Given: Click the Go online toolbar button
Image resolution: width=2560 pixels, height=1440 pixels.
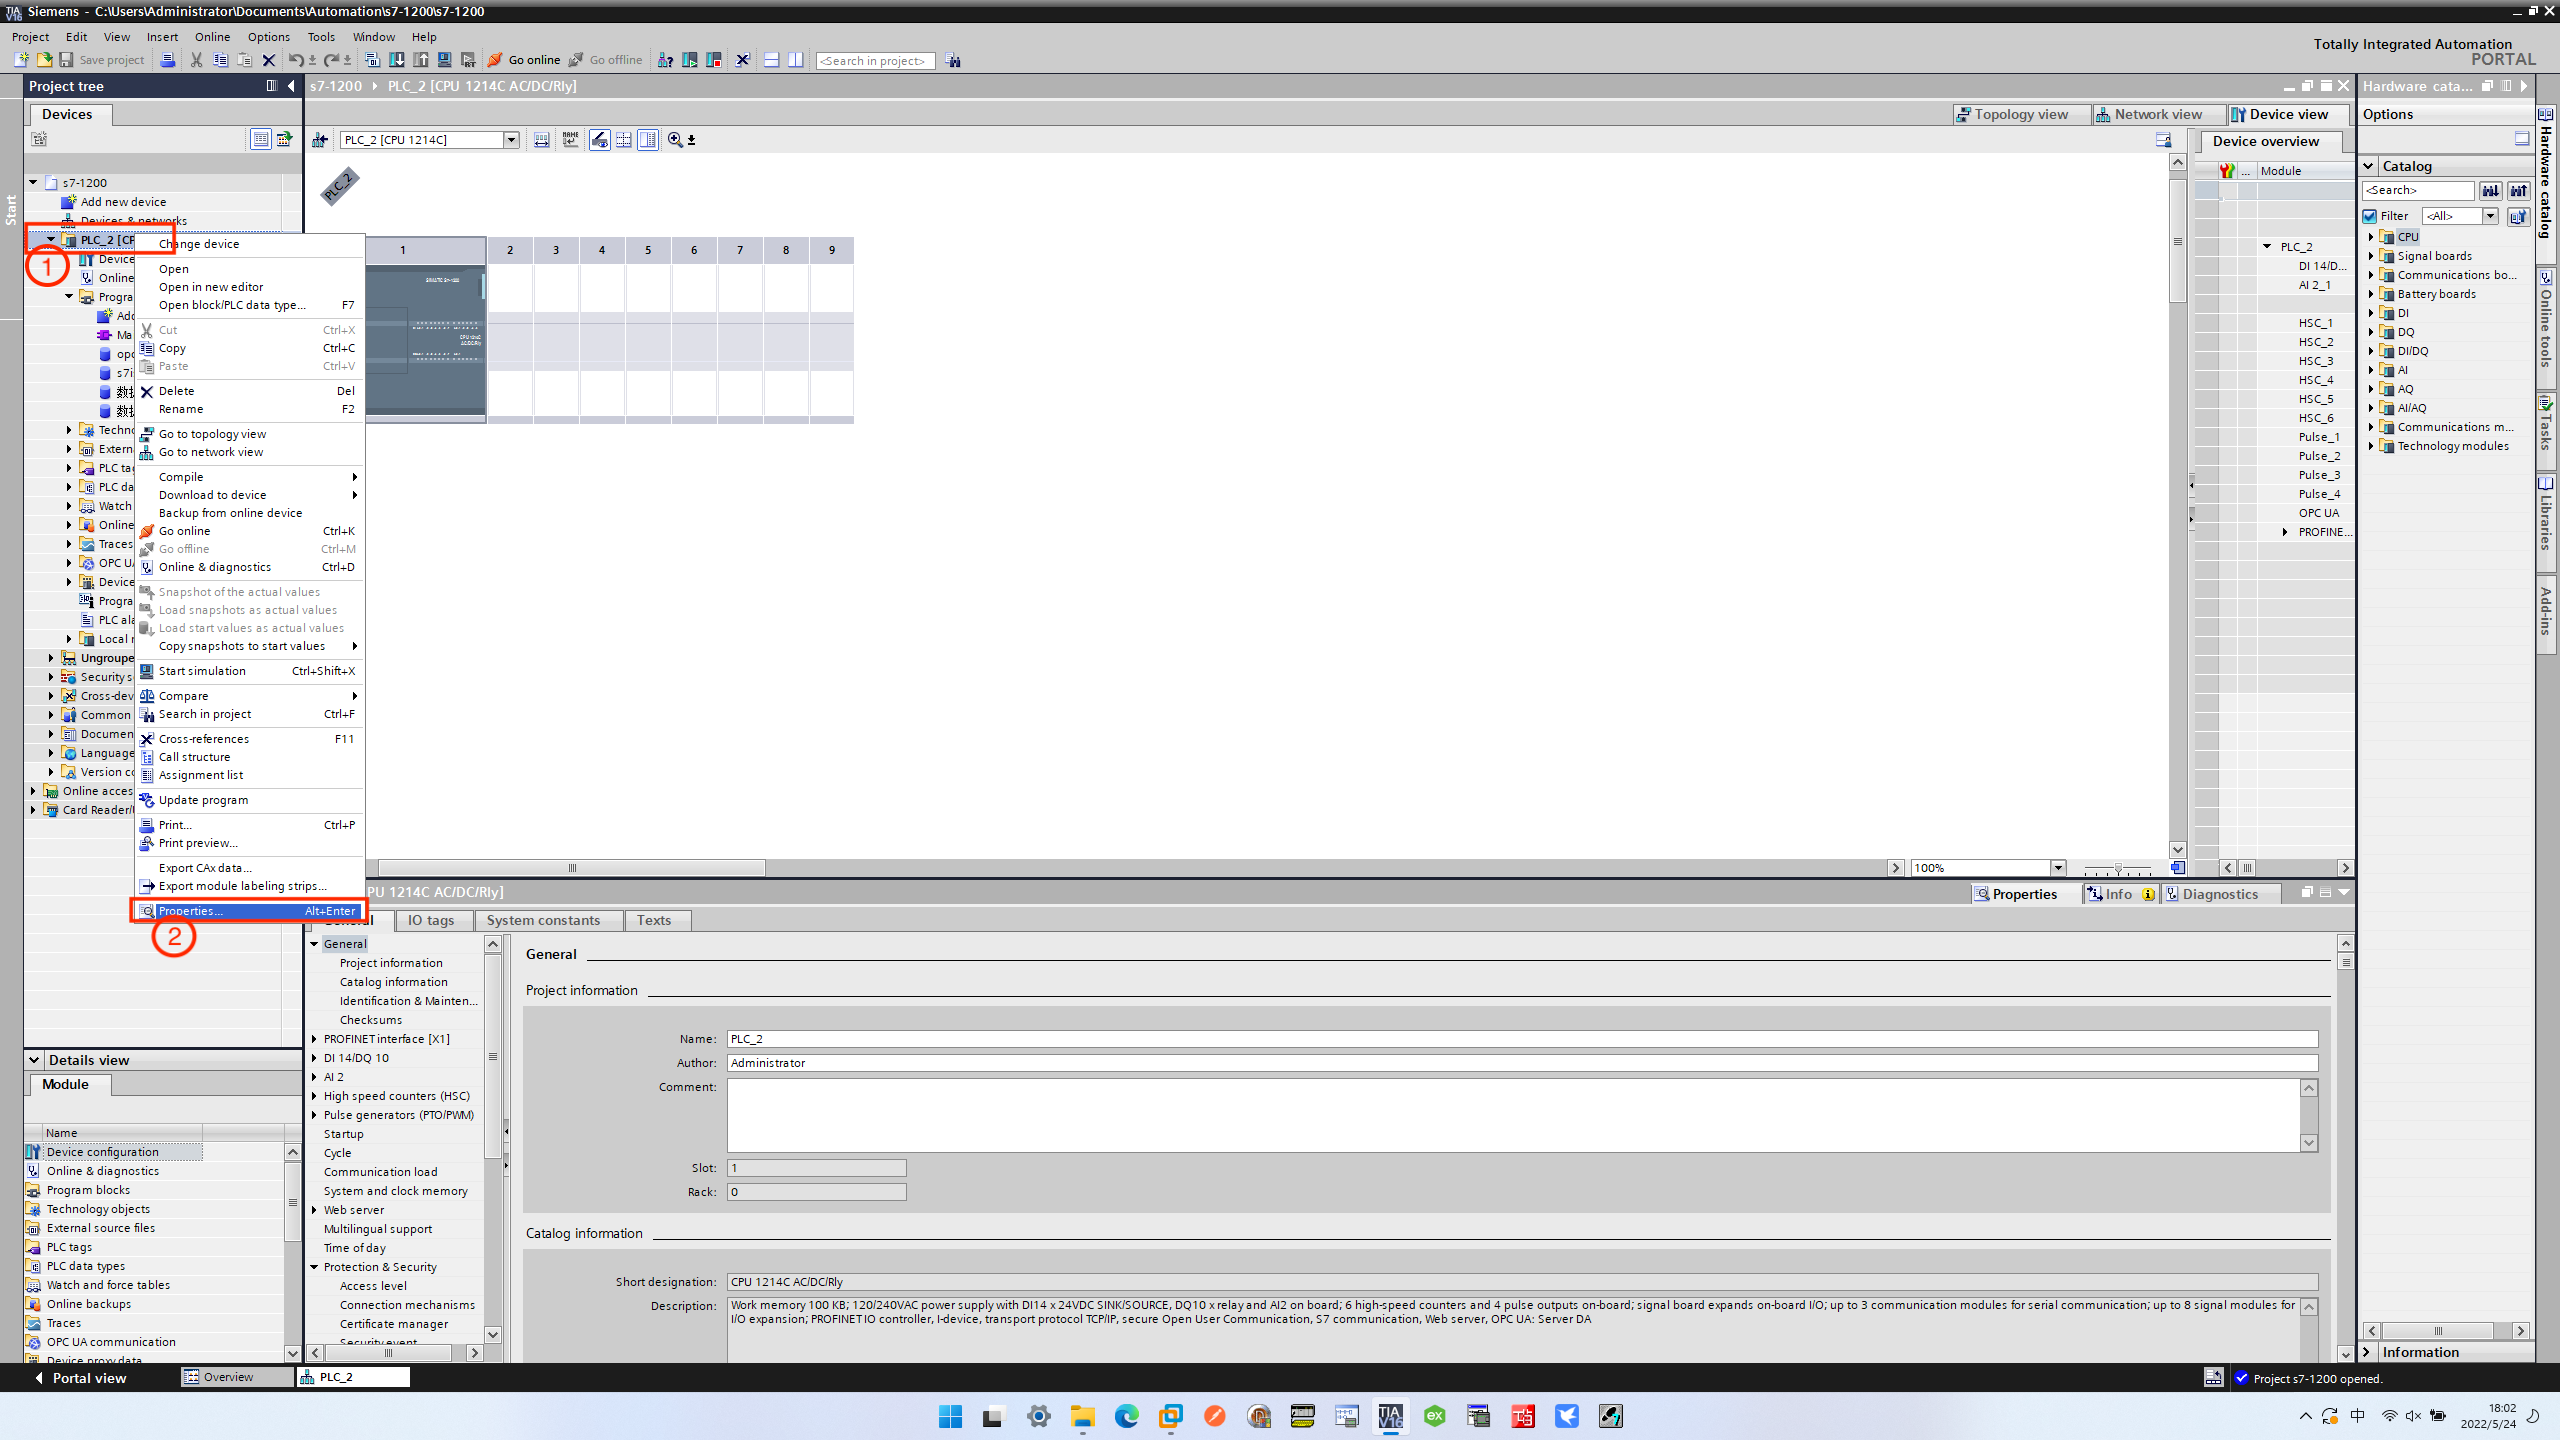Looking at the screenshot, I should (x=524, y=60).
